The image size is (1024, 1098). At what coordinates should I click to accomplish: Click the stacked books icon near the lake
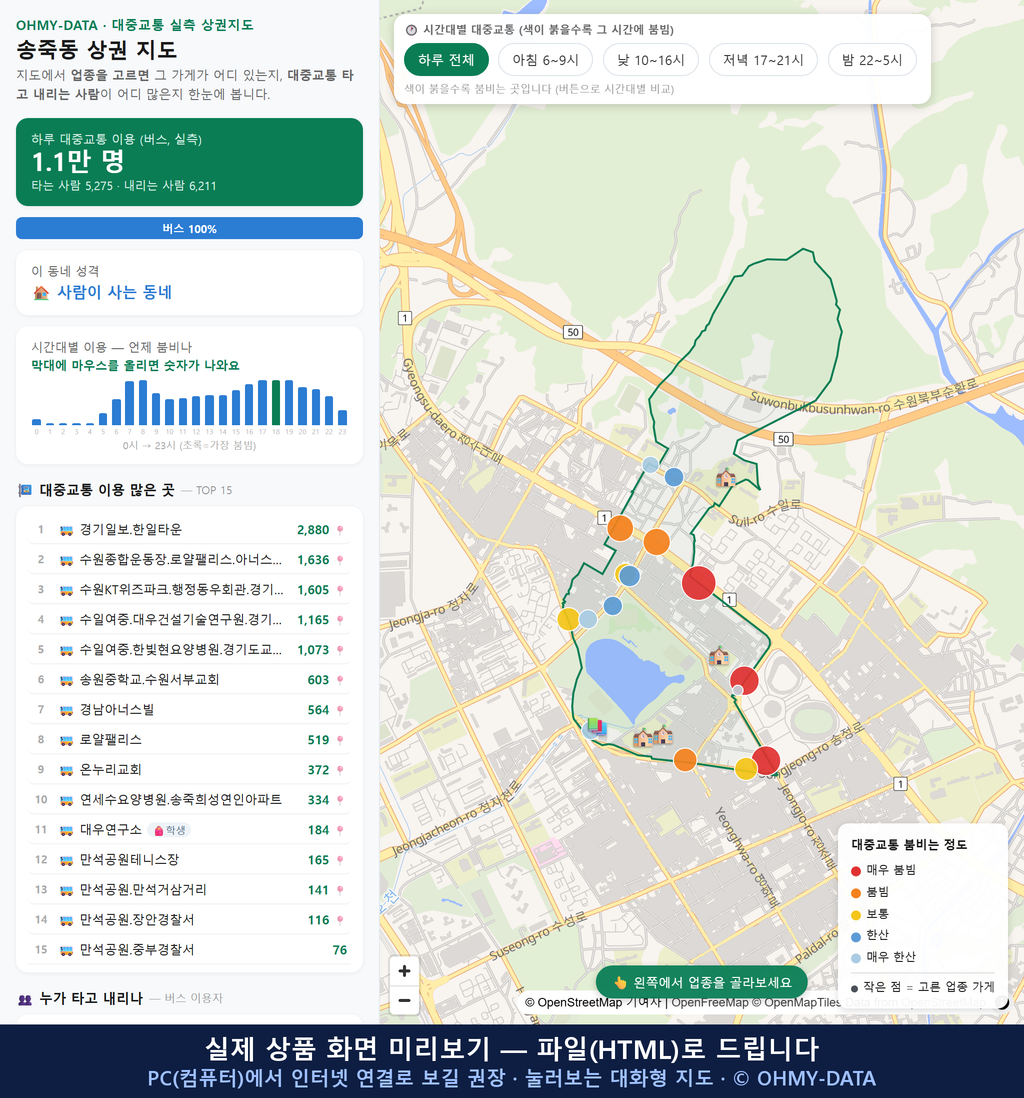[597, 727]
